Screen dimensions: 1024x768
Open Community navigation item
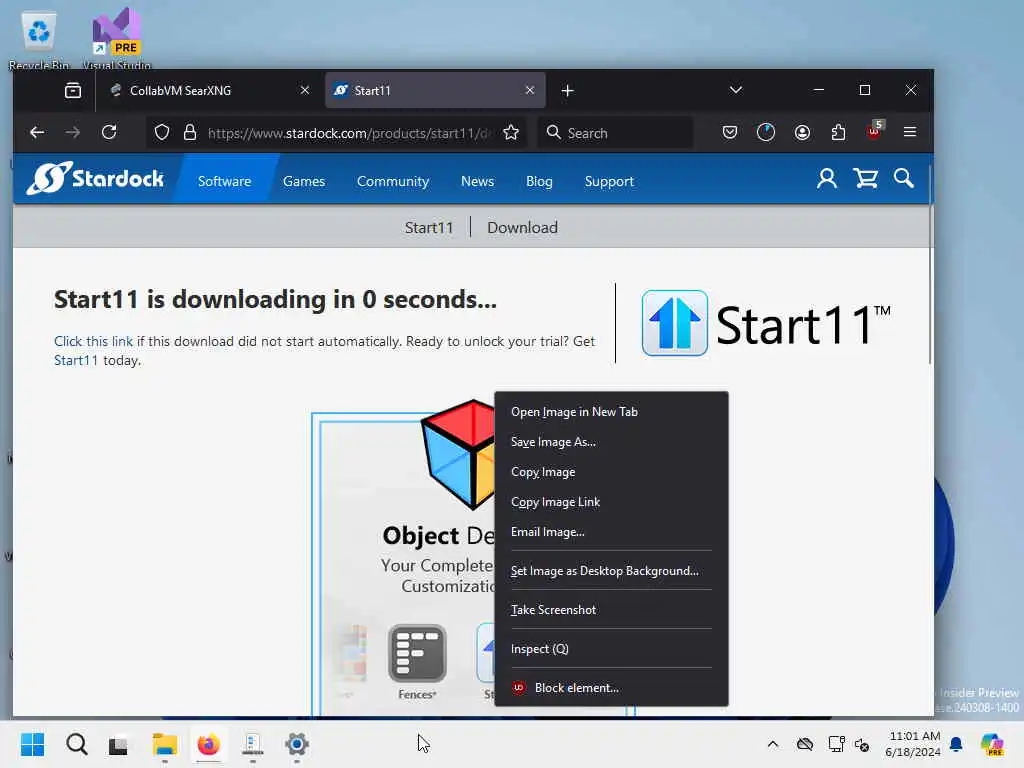[393, 181]
